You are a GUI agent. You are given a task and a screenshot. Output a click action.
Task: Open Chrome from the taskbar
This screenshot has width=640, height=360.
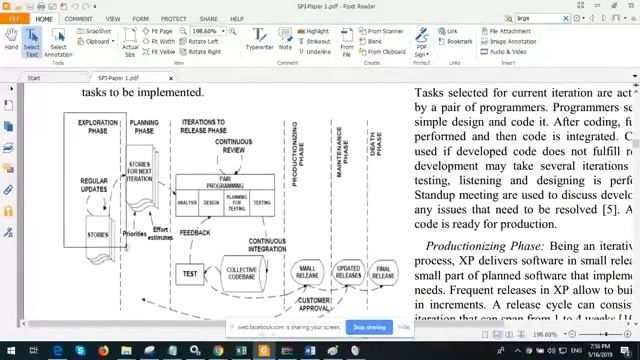click(218, 351)
